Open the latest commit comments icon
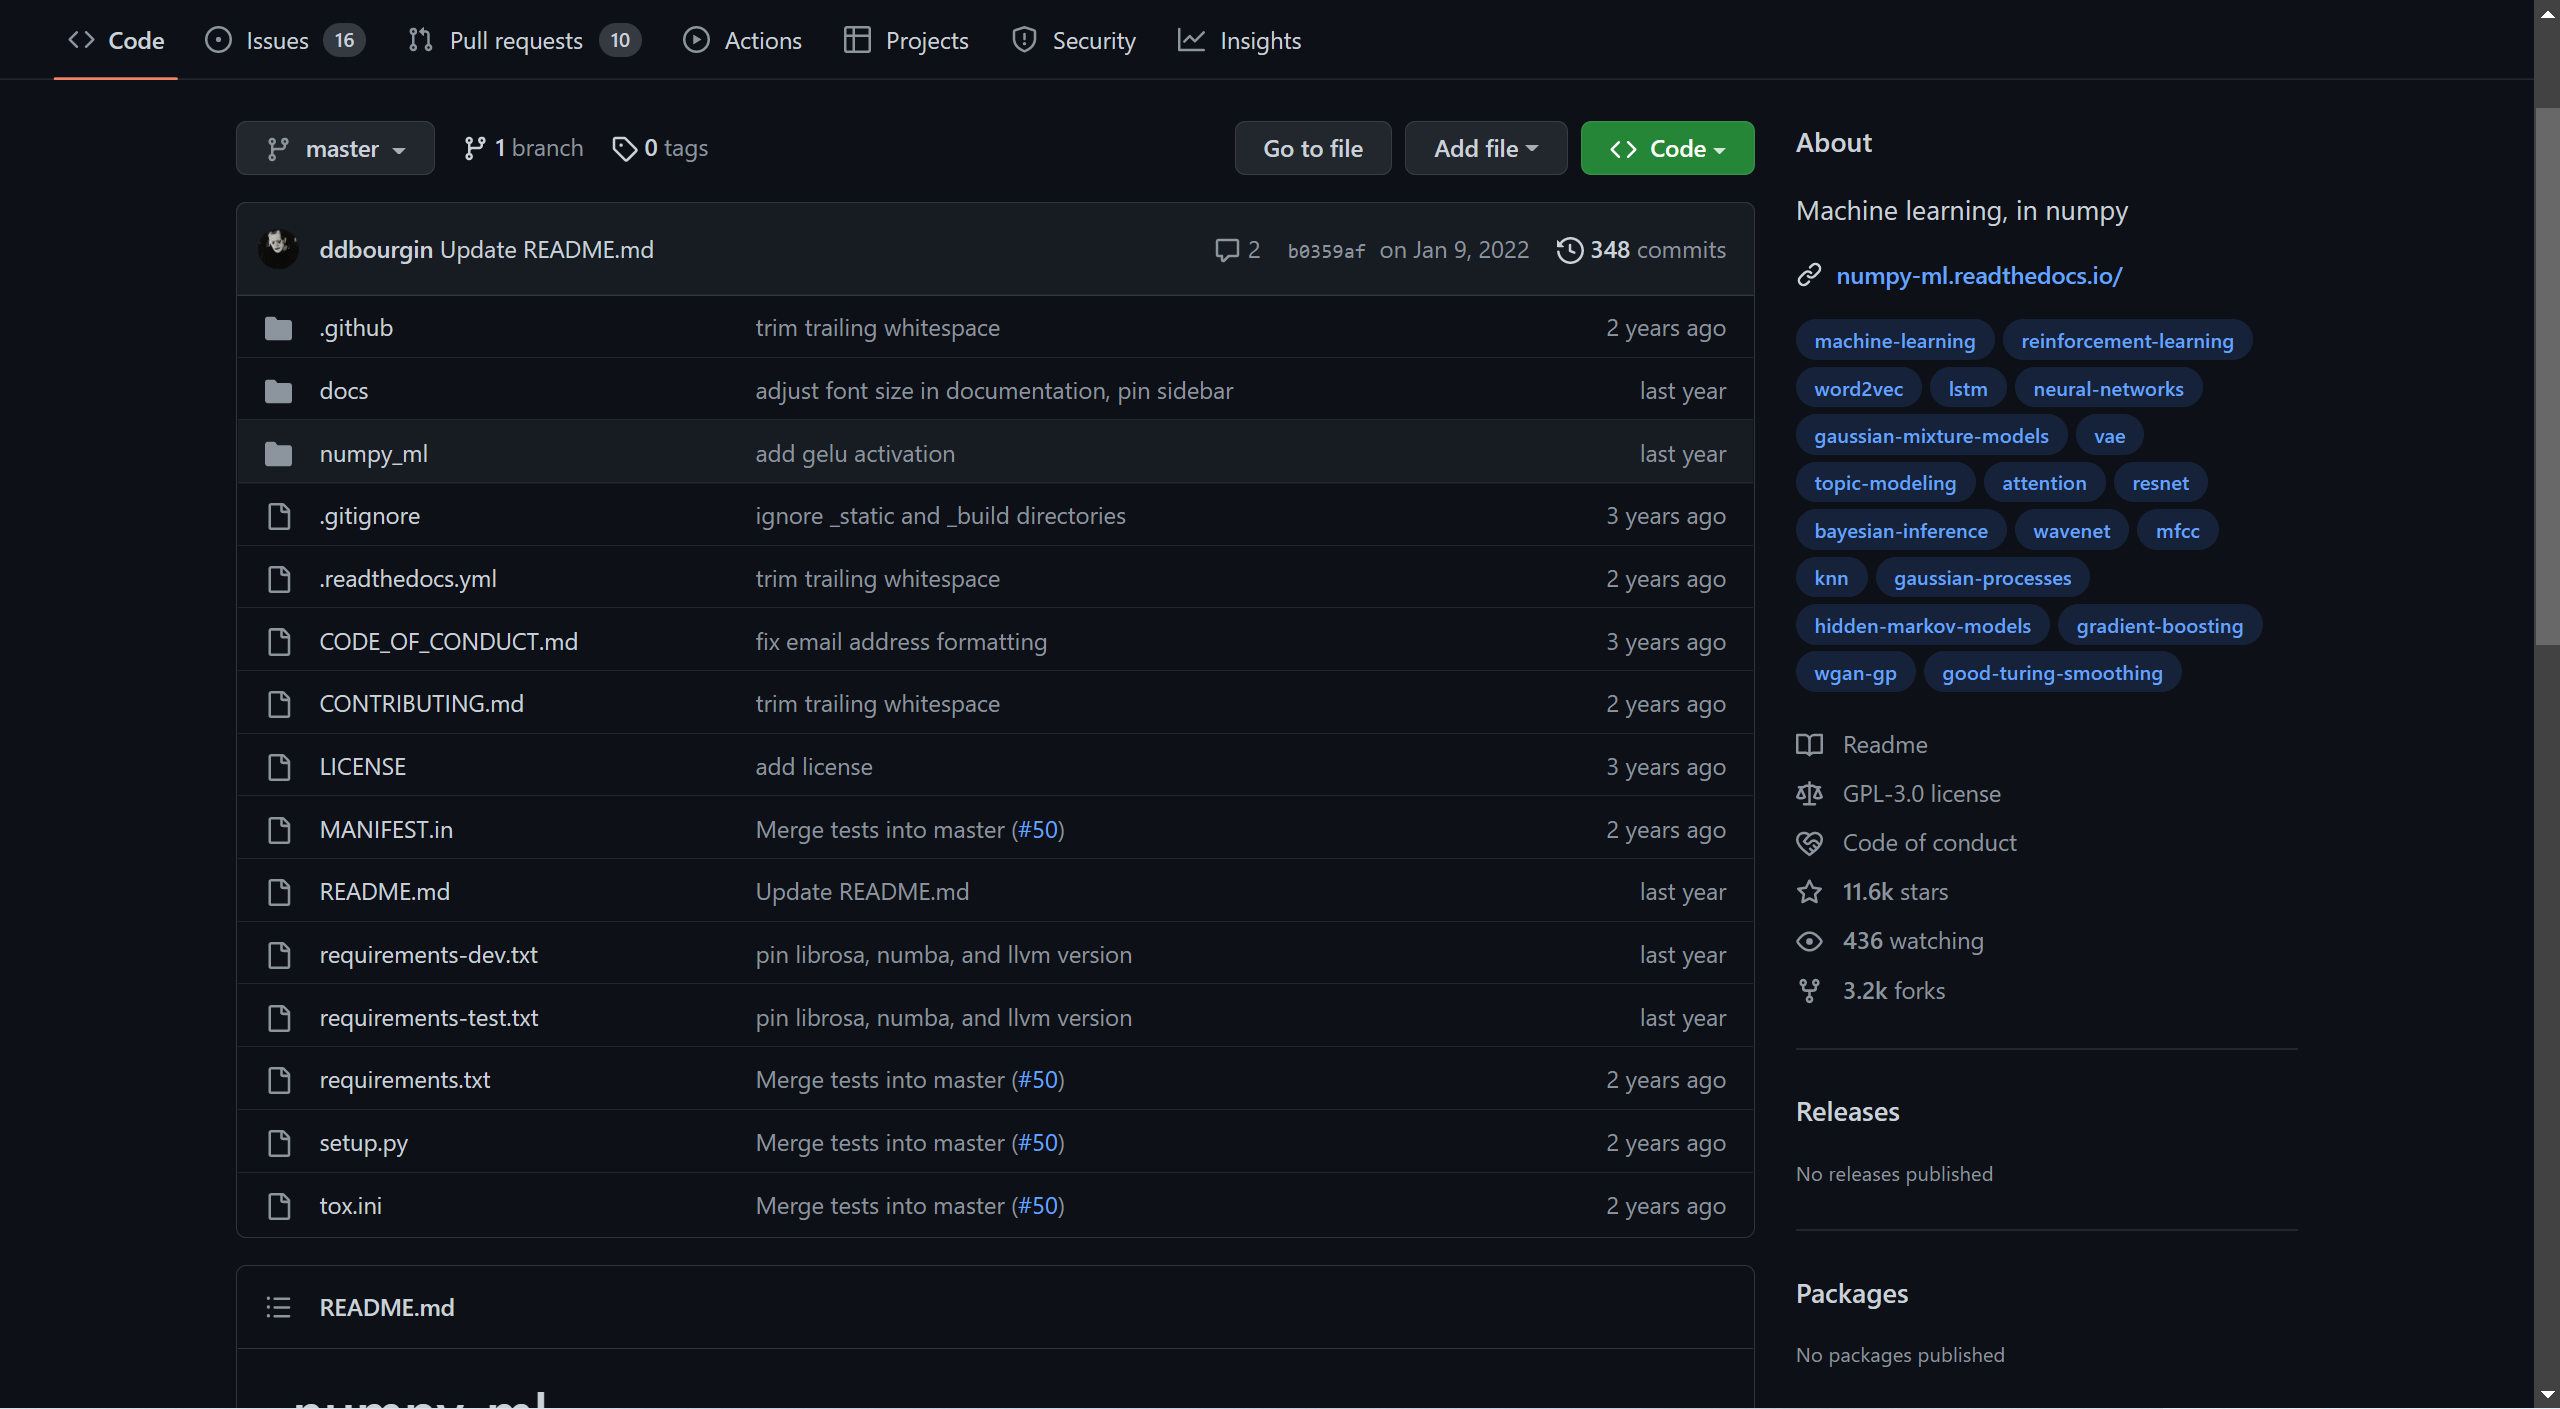Image resolution: width=2560 pixels, height=1409 pixels. tap(1236, 249)
